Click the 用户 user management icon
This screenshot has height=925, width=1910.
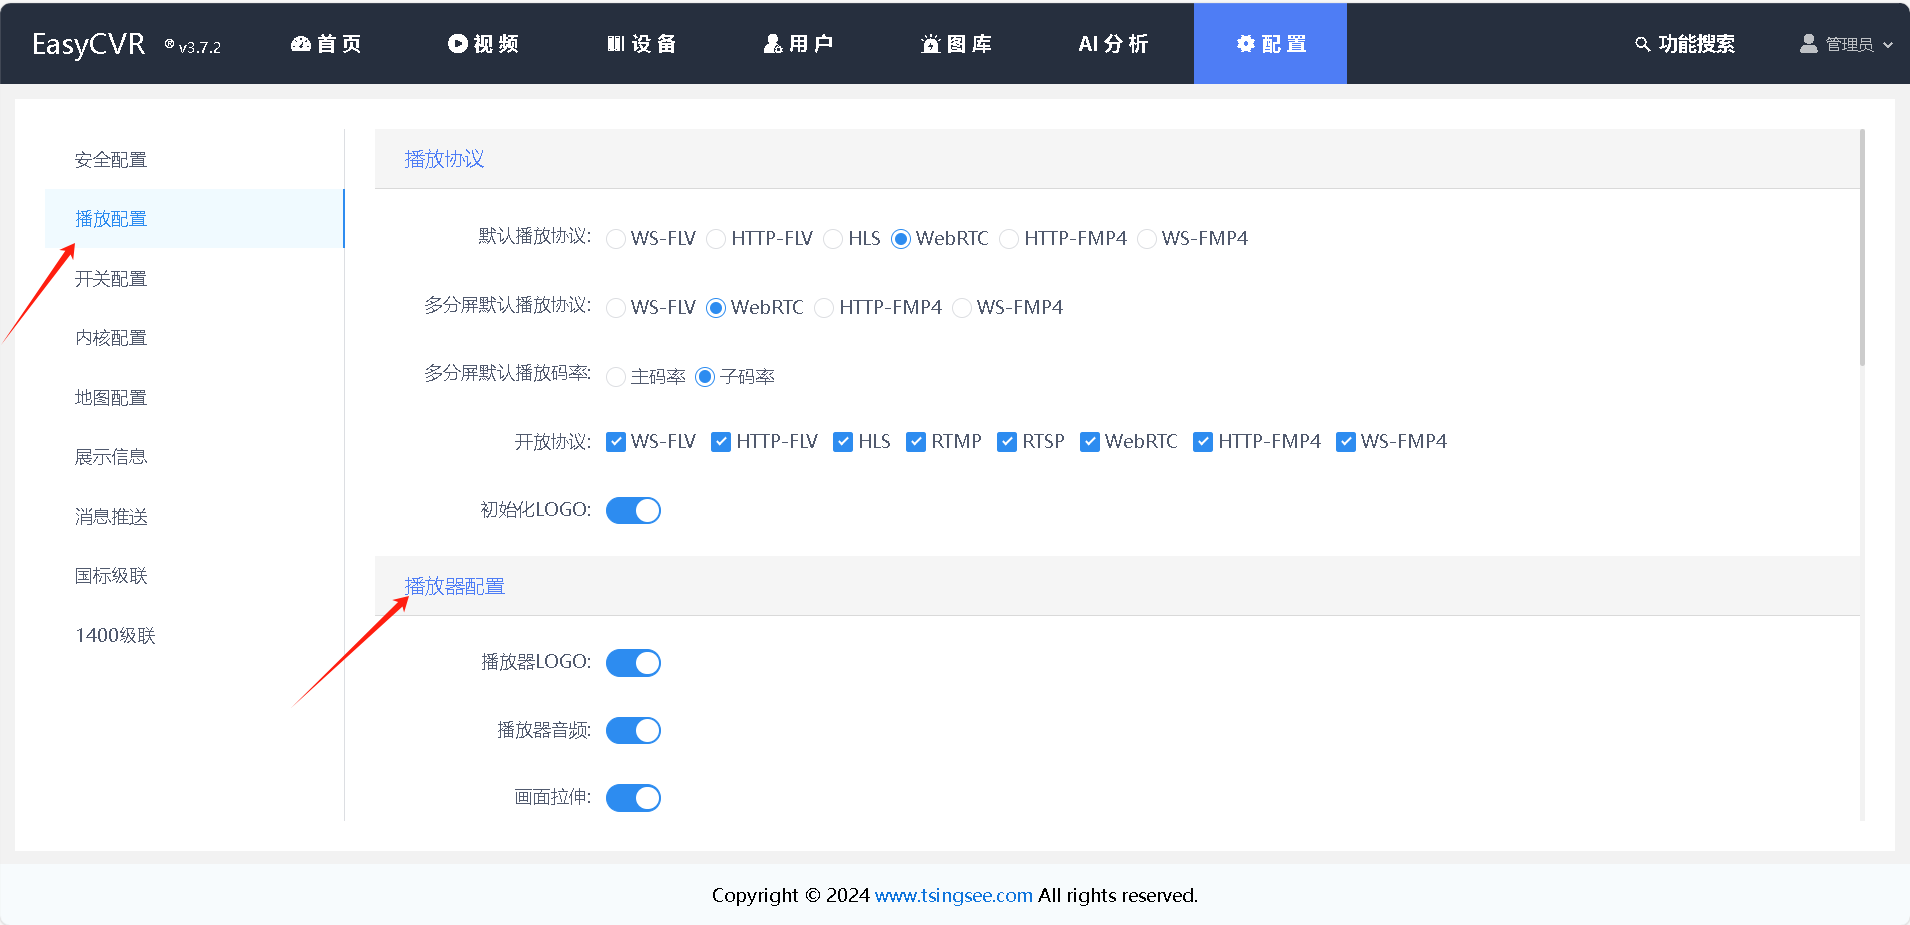[772, 43]
